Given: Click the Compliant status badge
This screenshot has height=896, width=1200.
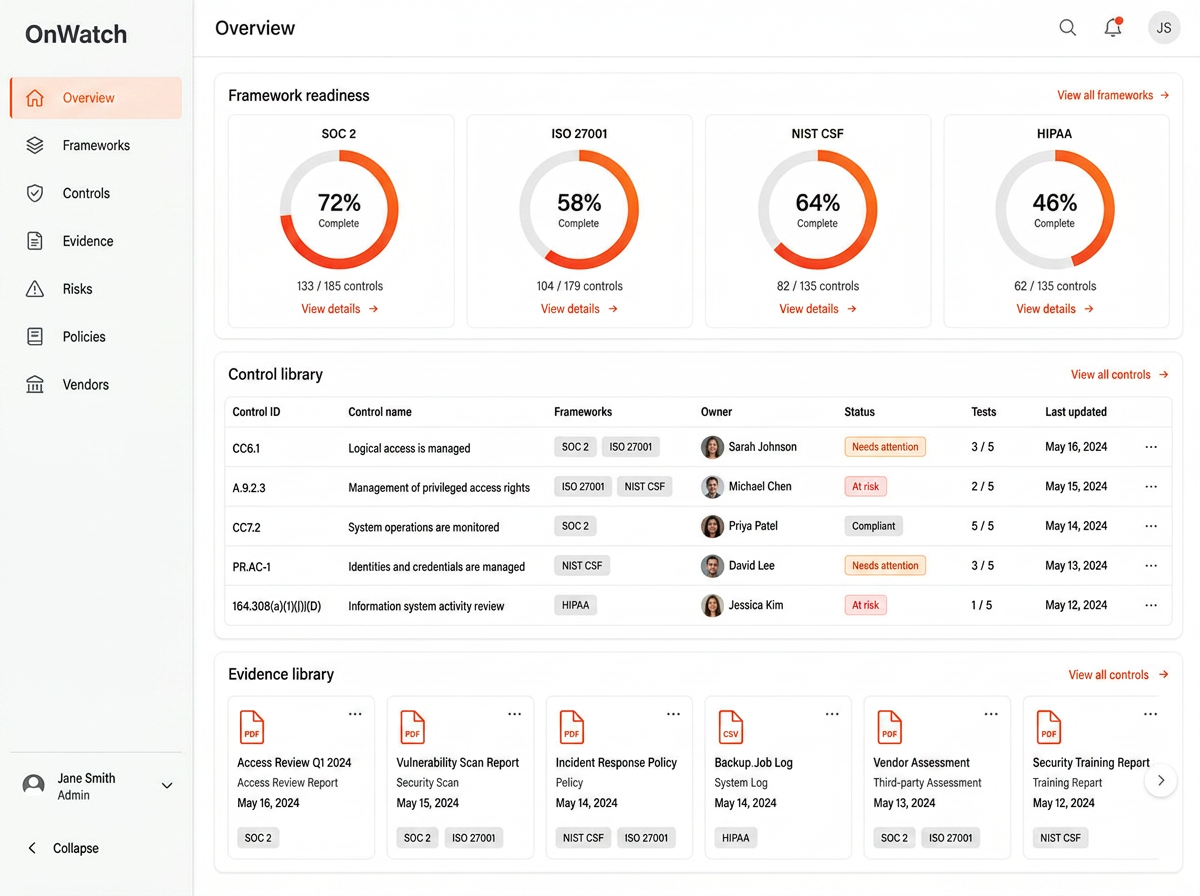Looking at the screenshot, I should click(x=874, y=526).
